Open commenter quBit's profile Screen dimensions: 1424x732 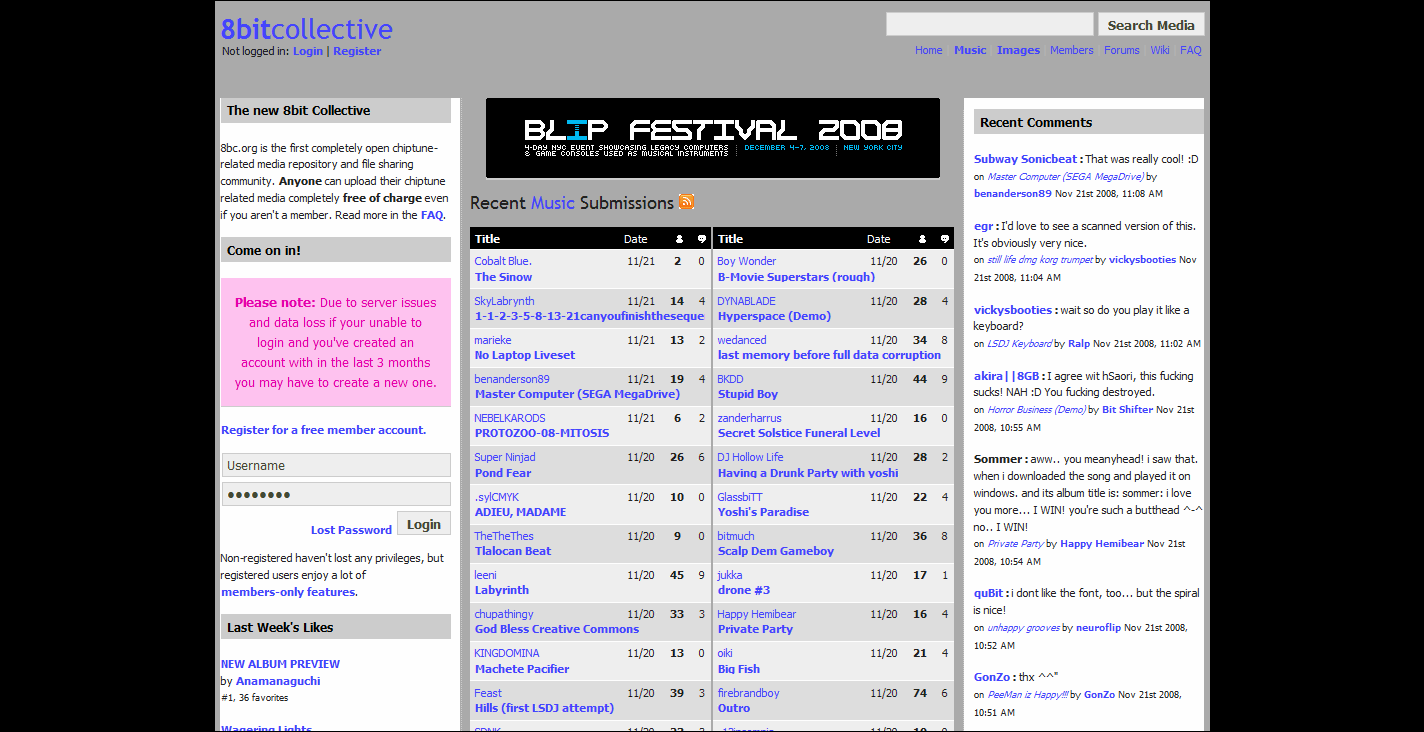[990, 593]
